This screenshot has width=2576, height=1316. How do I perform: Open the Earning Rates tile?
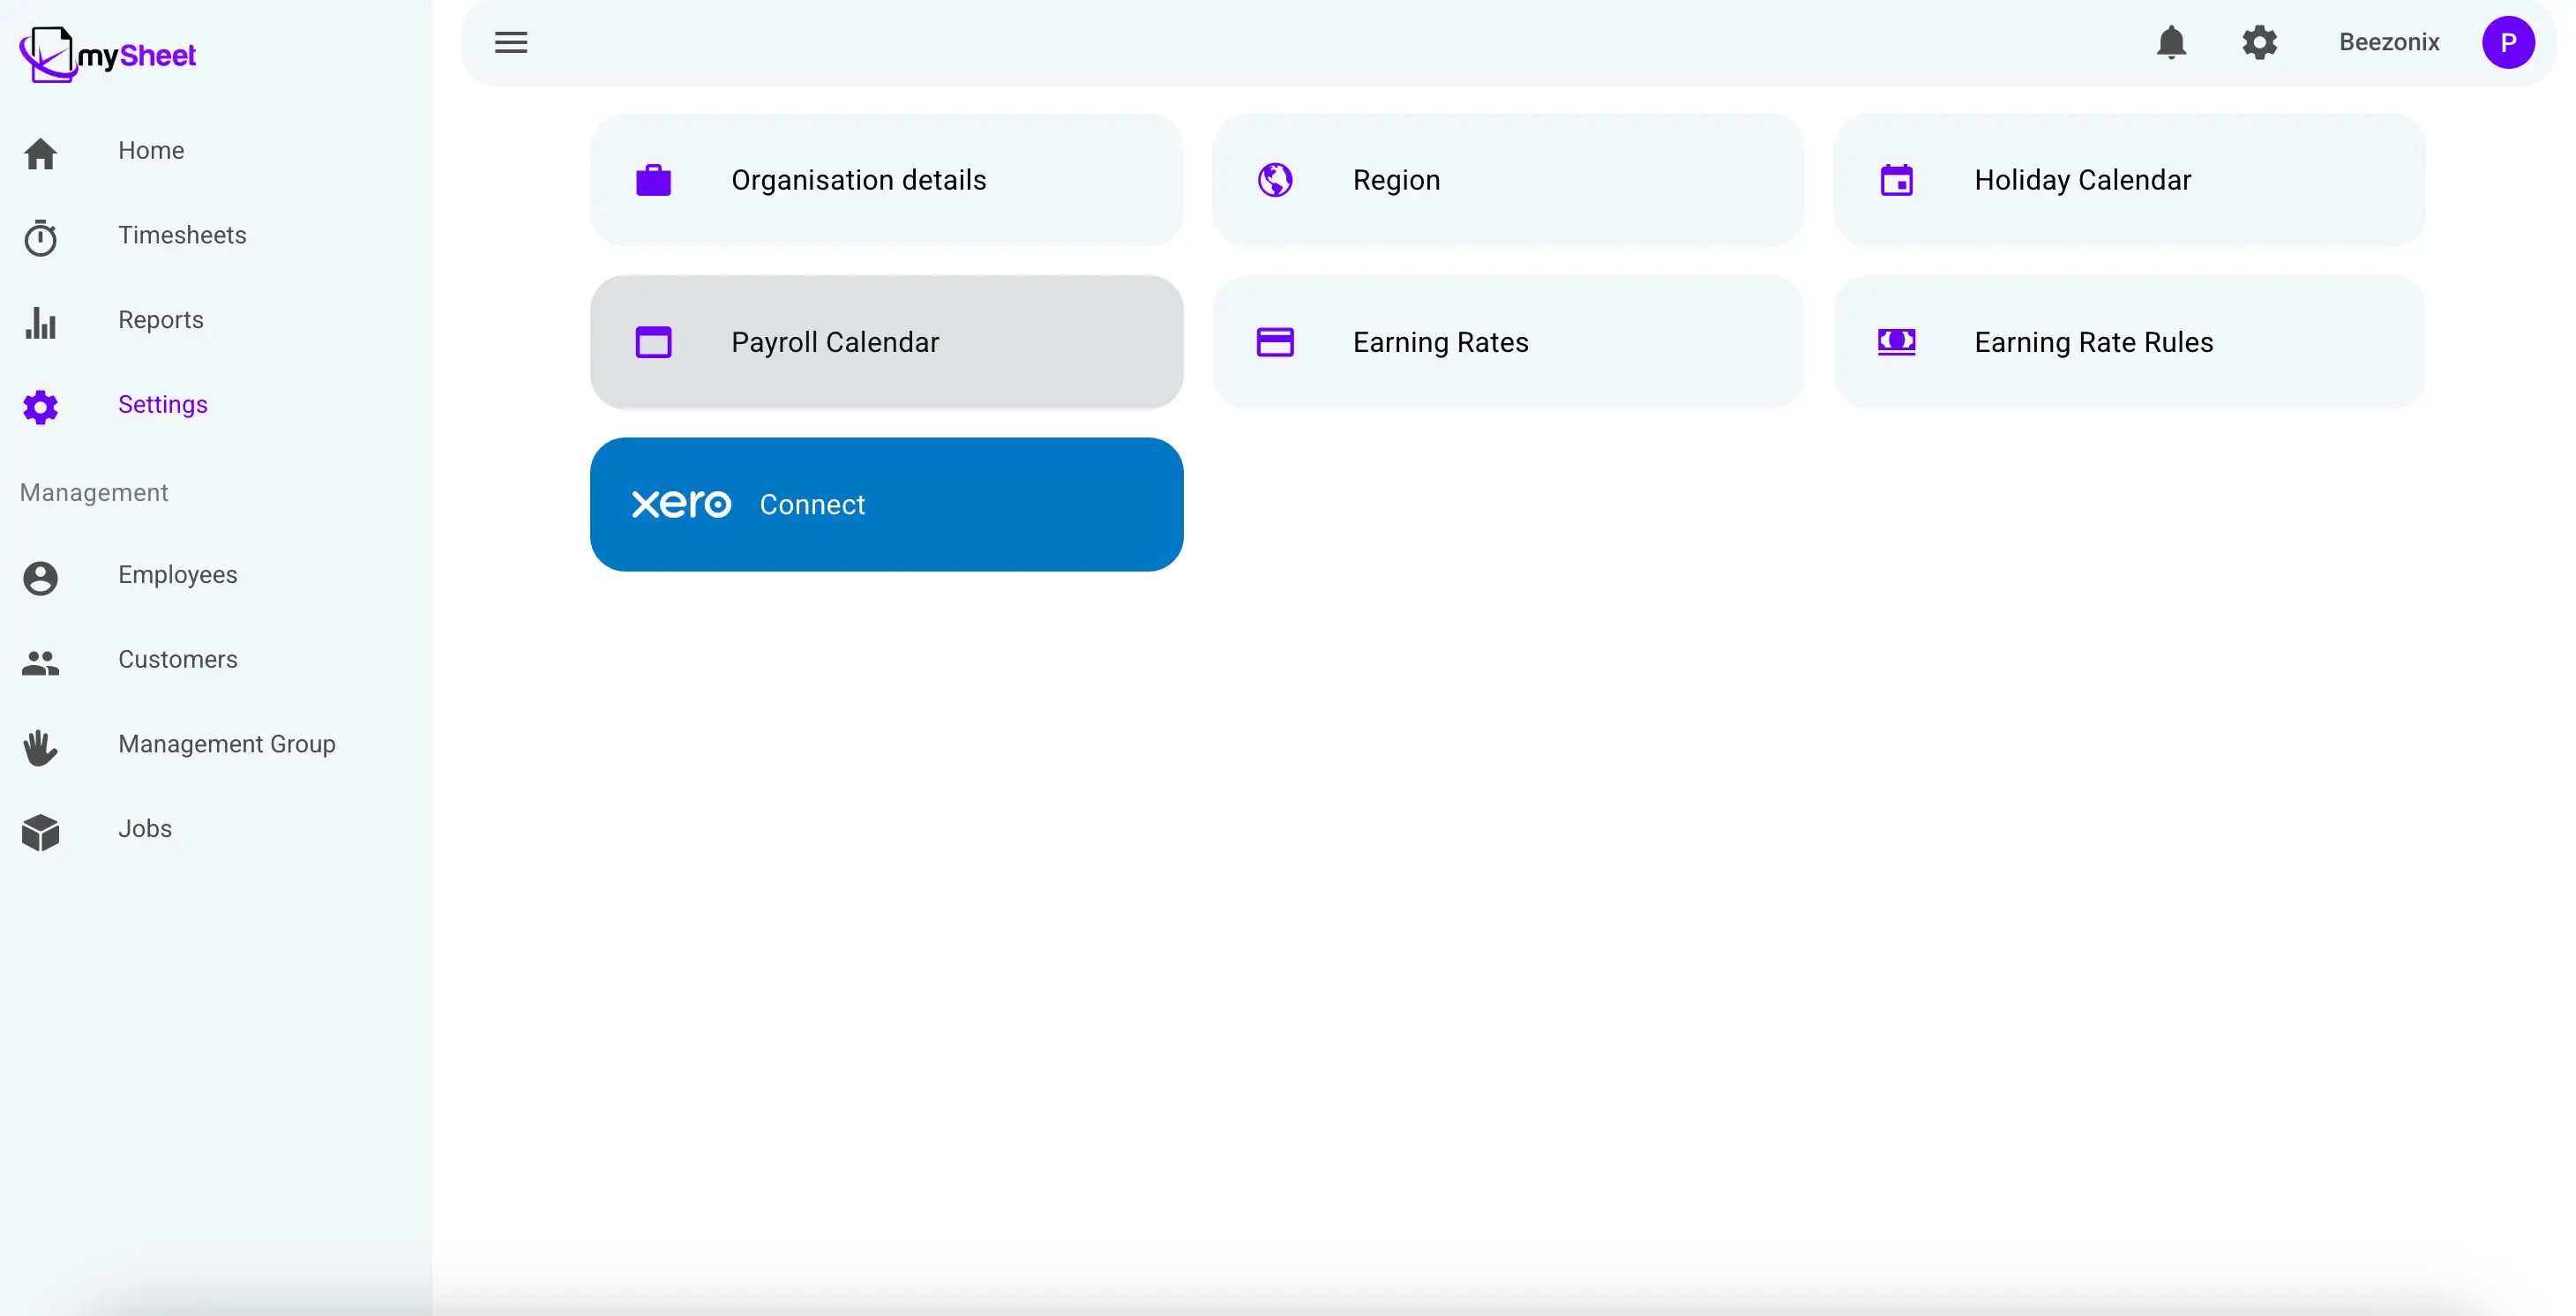1509,342
